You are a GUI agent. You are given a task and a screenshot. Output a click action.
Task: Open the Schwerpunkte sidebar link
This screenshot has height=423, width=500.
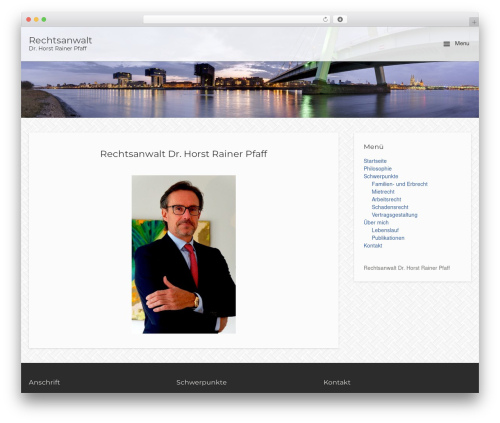381,176
